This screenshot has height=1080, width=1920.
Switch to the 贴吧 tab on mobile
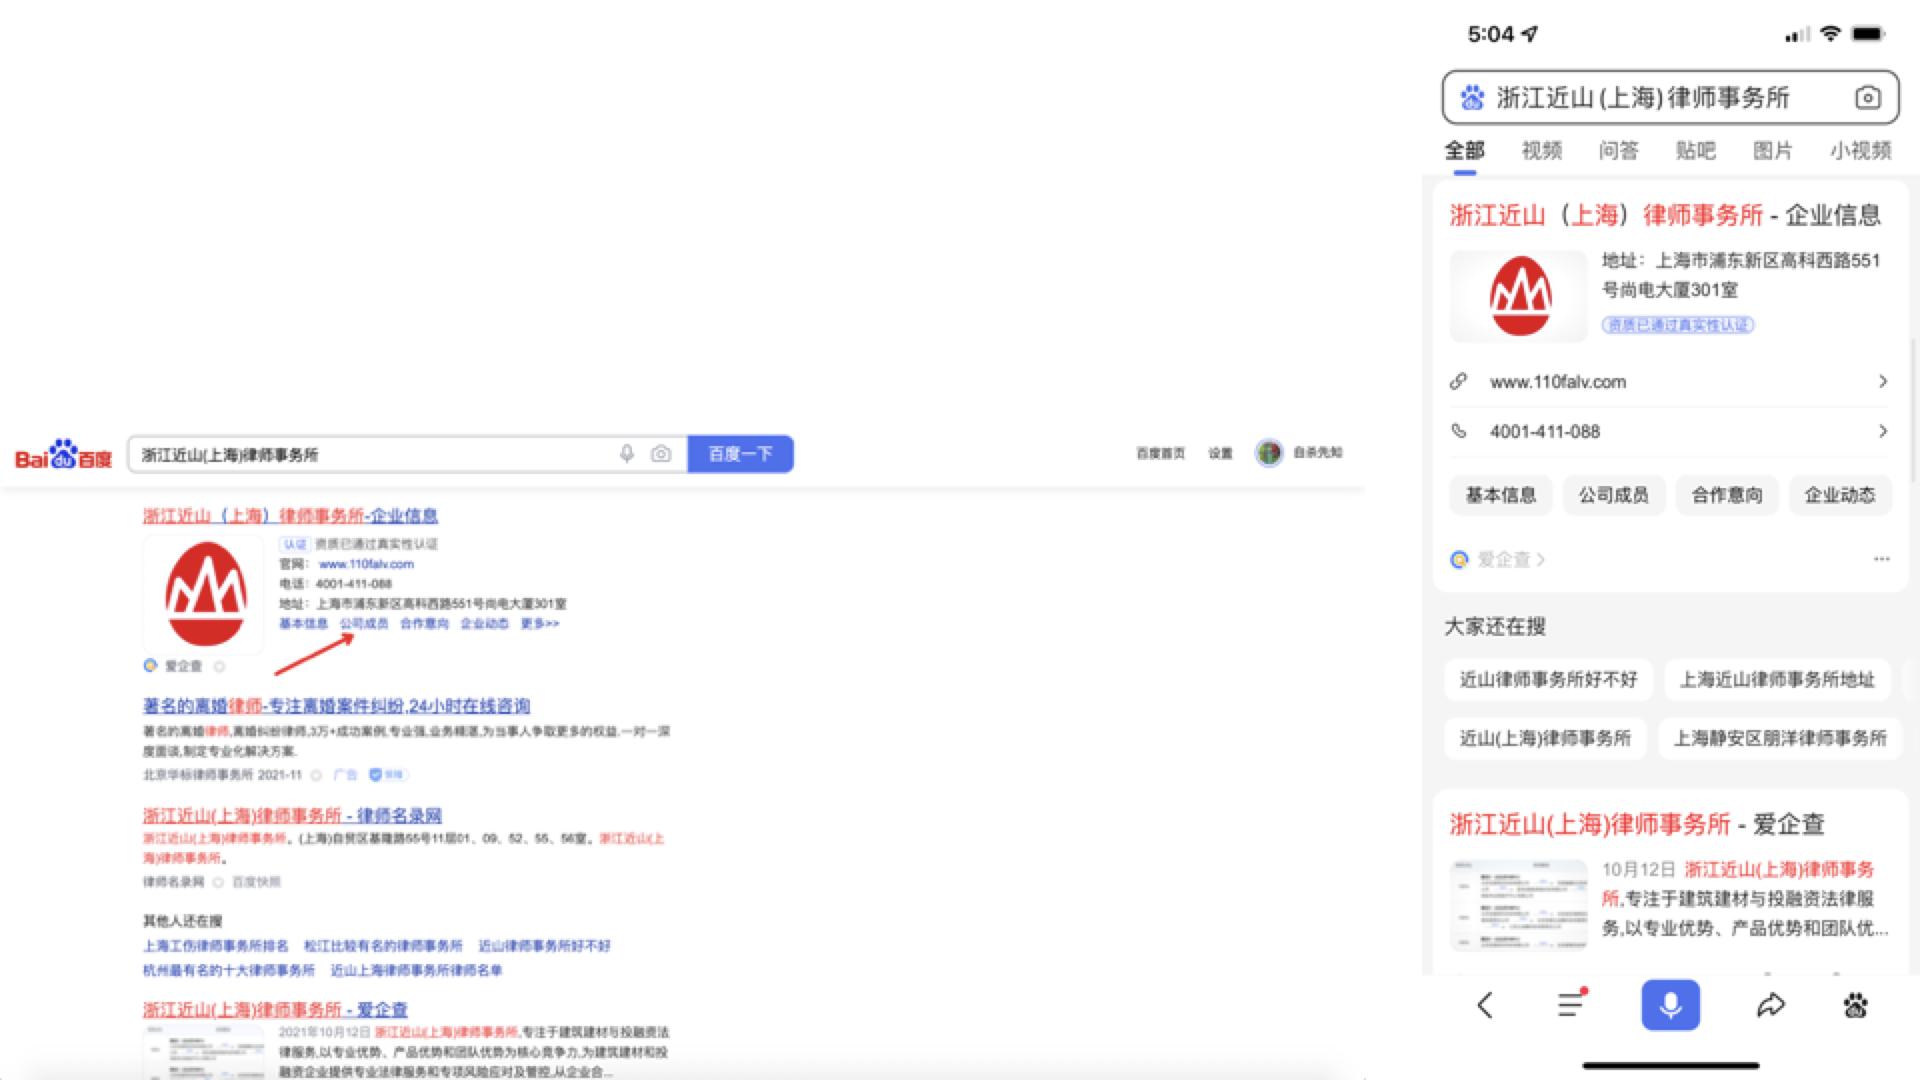click(1695, 151)
